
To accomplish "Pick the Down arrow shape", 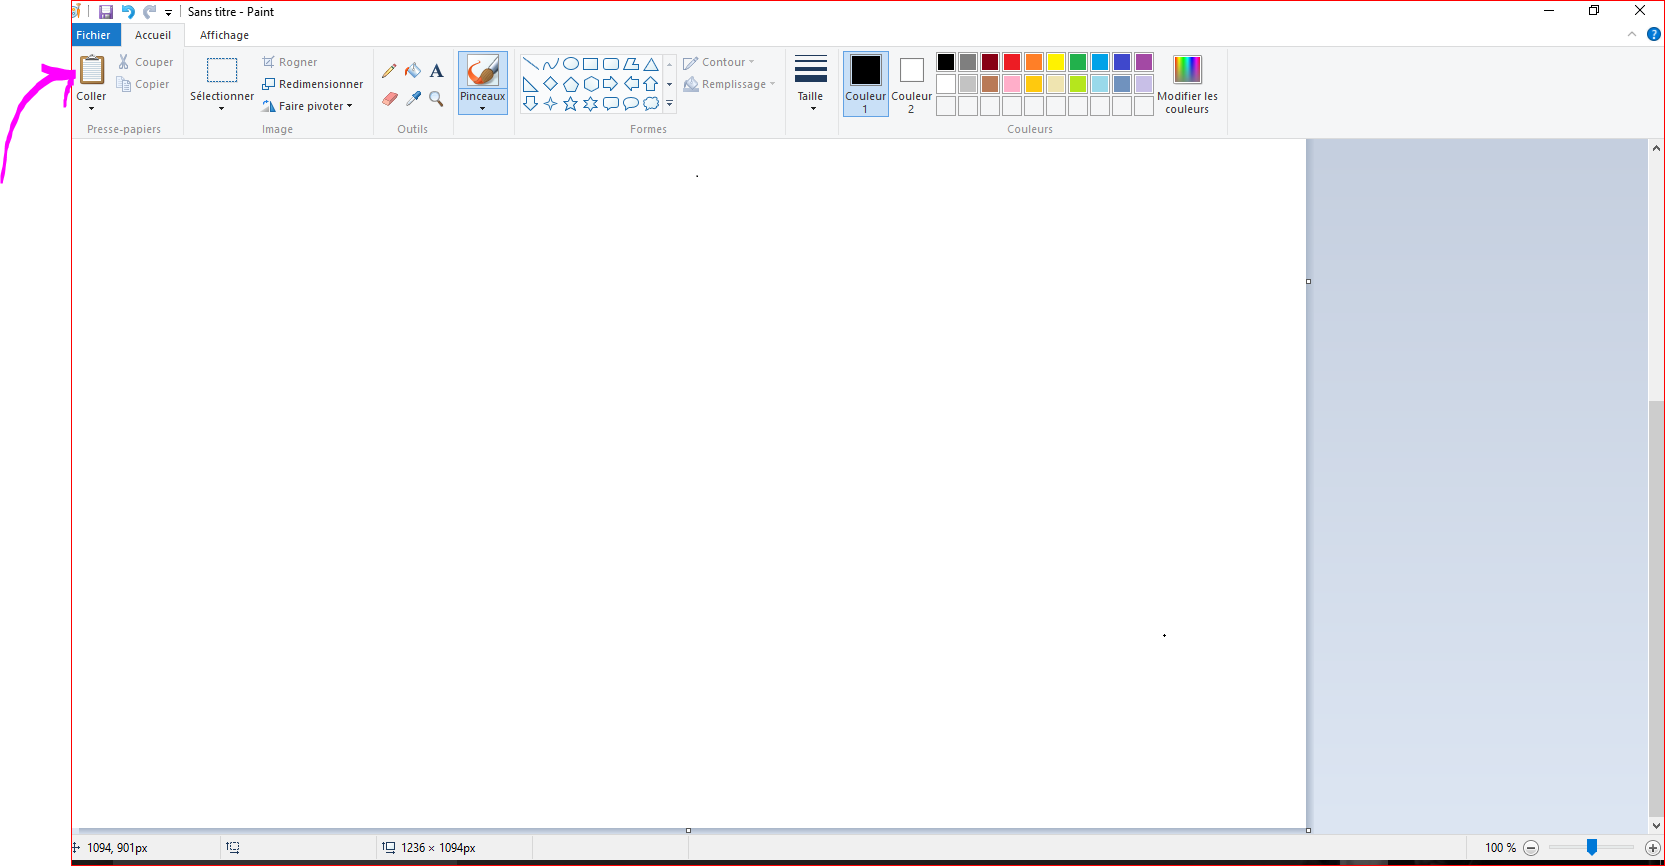I will [x=531, y=103].
